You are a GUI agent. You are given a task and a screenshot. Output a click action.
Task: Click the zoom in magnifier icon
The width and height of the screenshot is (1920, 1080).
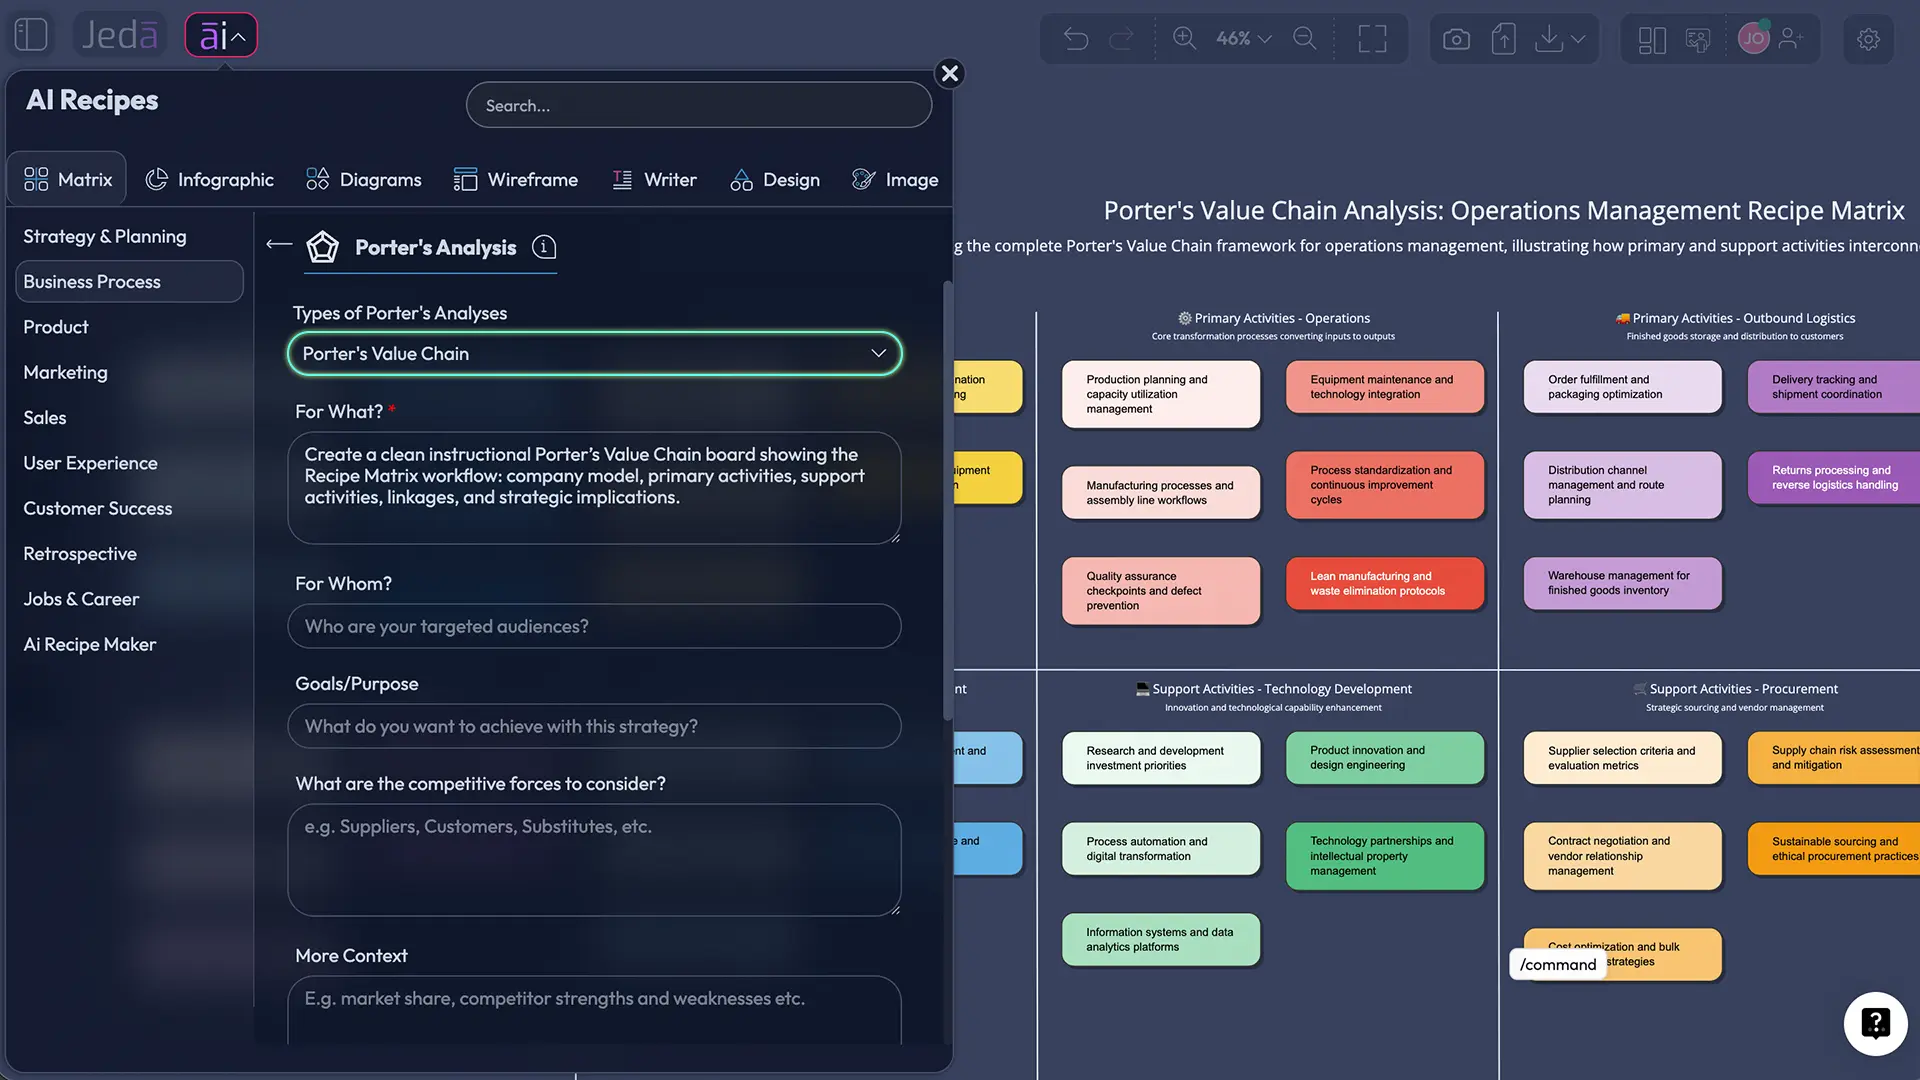point(1184,38)
